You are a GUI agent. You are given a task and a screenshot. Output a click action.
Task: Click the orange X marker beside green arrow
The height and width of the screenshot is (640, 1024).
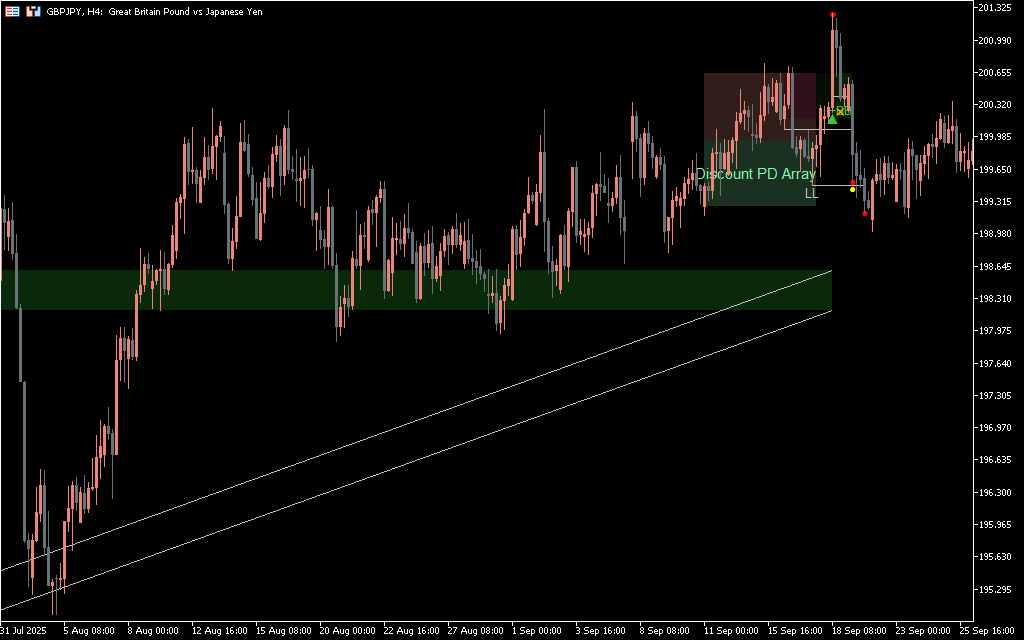(x=842, y=110)
